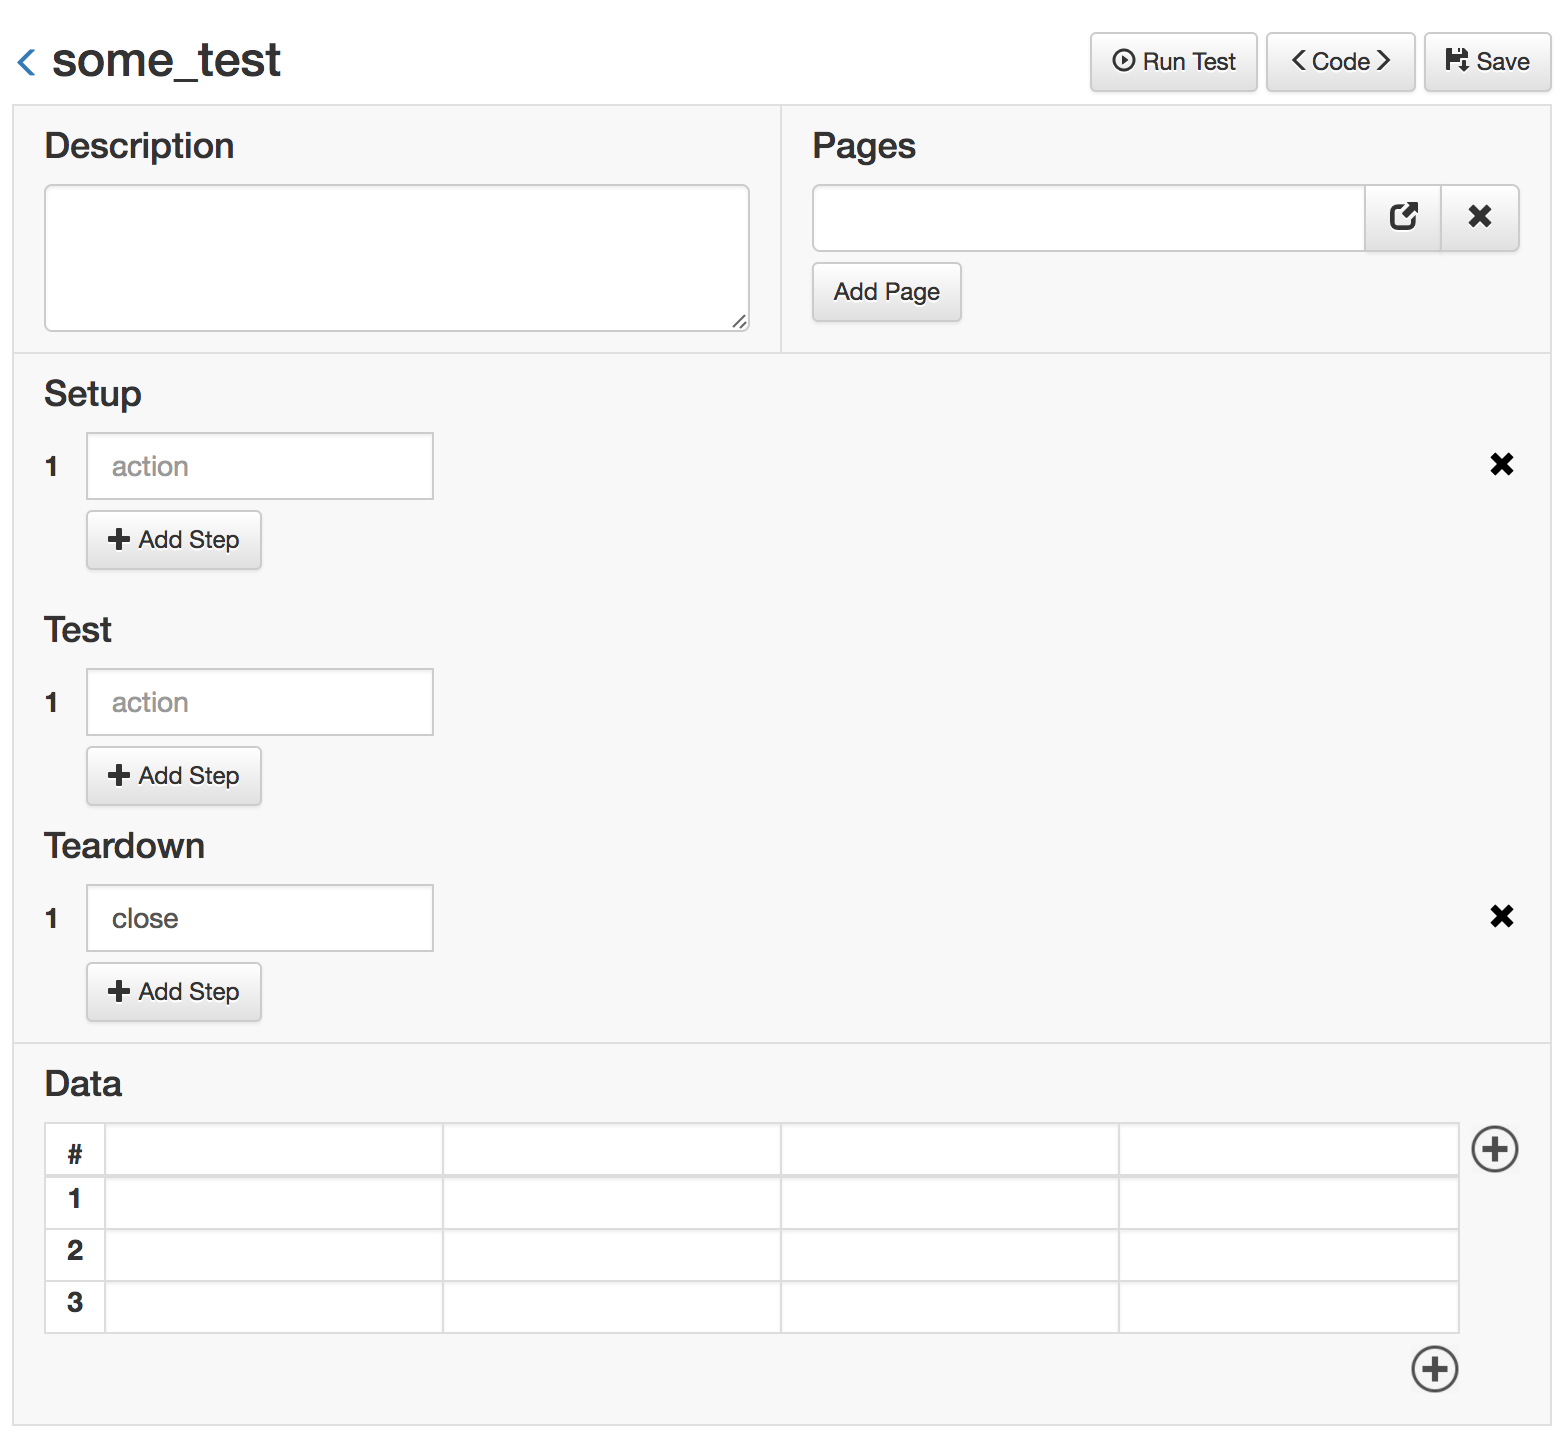Select Data row 1 second column cell
1566x1440 pixels.
point(612,1203)
